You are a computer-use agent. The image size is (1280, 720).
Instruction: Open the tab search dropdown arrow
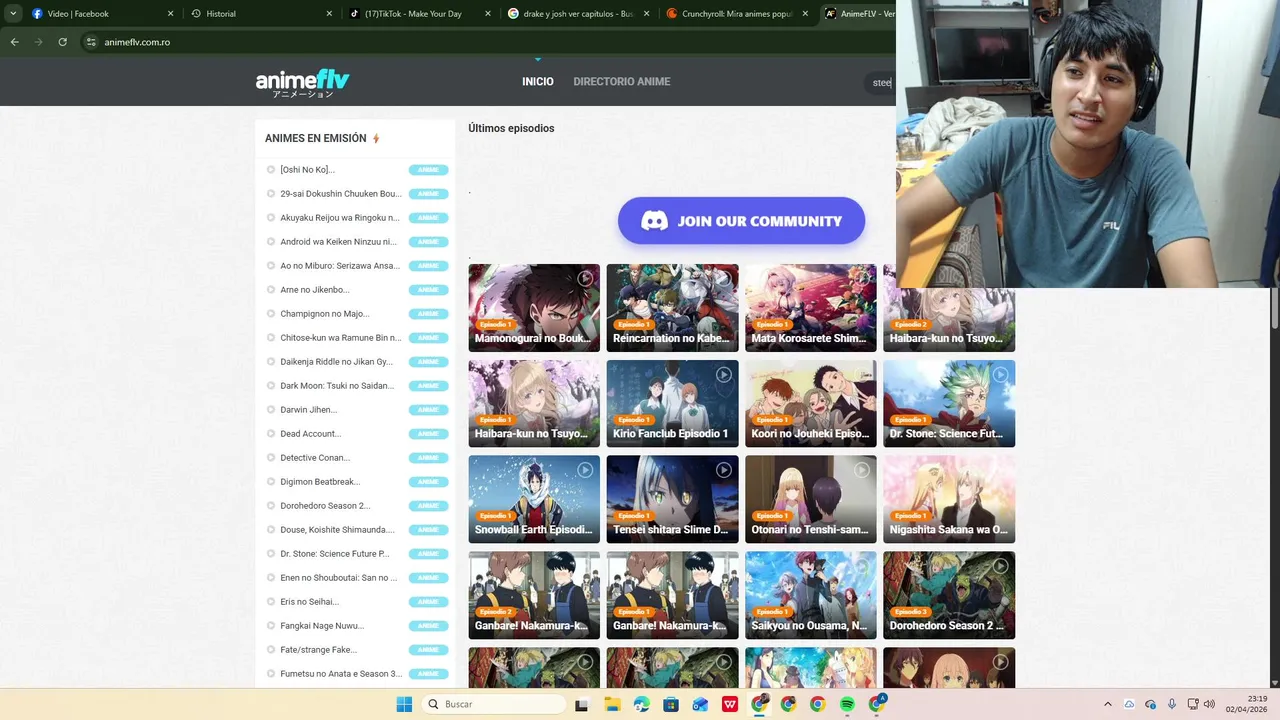(13, 14)
